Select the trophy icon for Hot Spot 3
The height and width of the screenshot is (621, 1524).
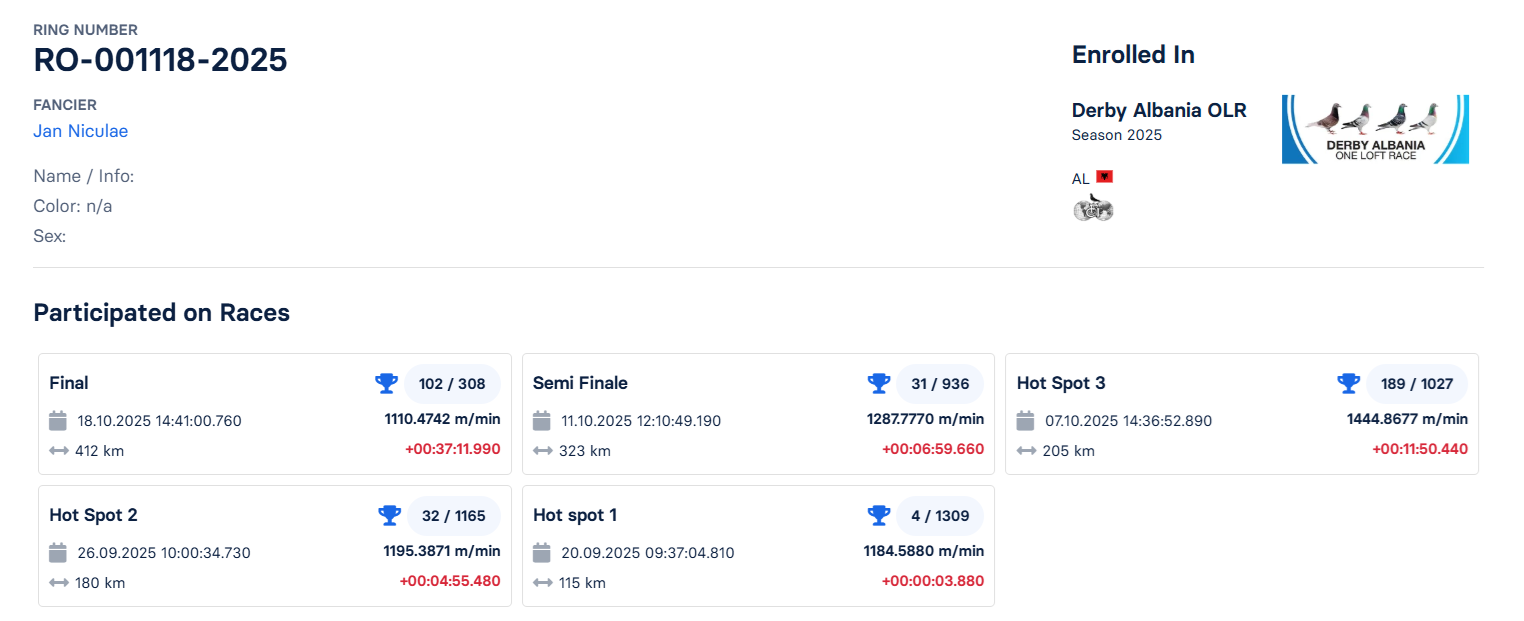pyautogui.click(x=1349, y=383)
